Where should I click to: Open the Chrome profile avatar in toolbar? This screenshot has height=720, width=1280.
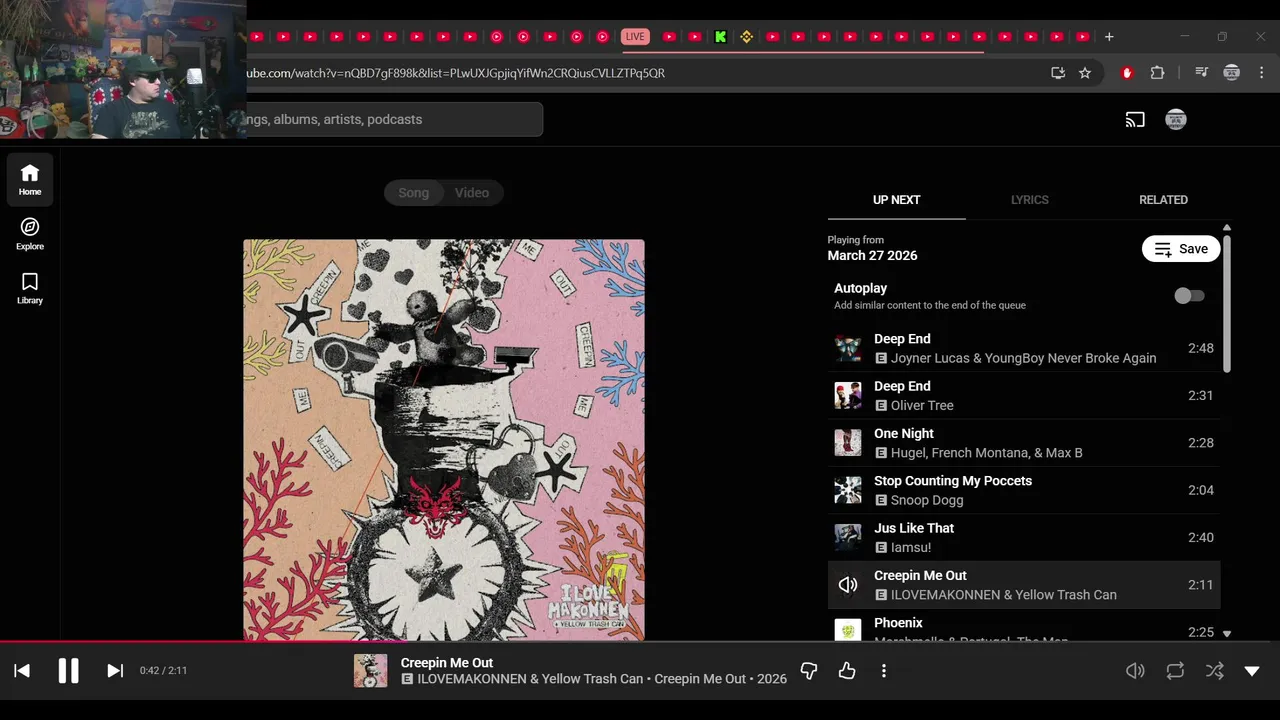(1232, 73)
